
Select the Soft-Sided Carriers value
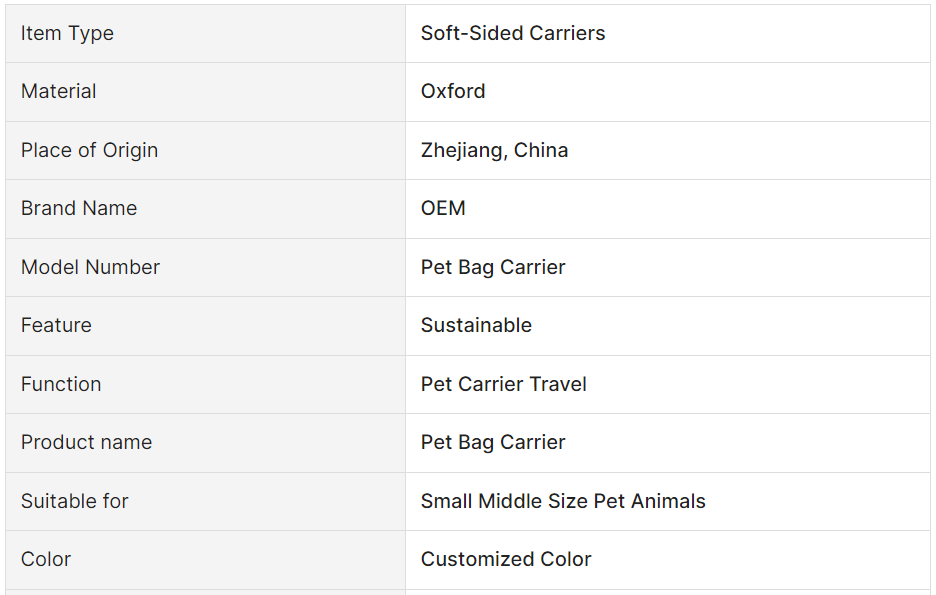coord(513,33)
